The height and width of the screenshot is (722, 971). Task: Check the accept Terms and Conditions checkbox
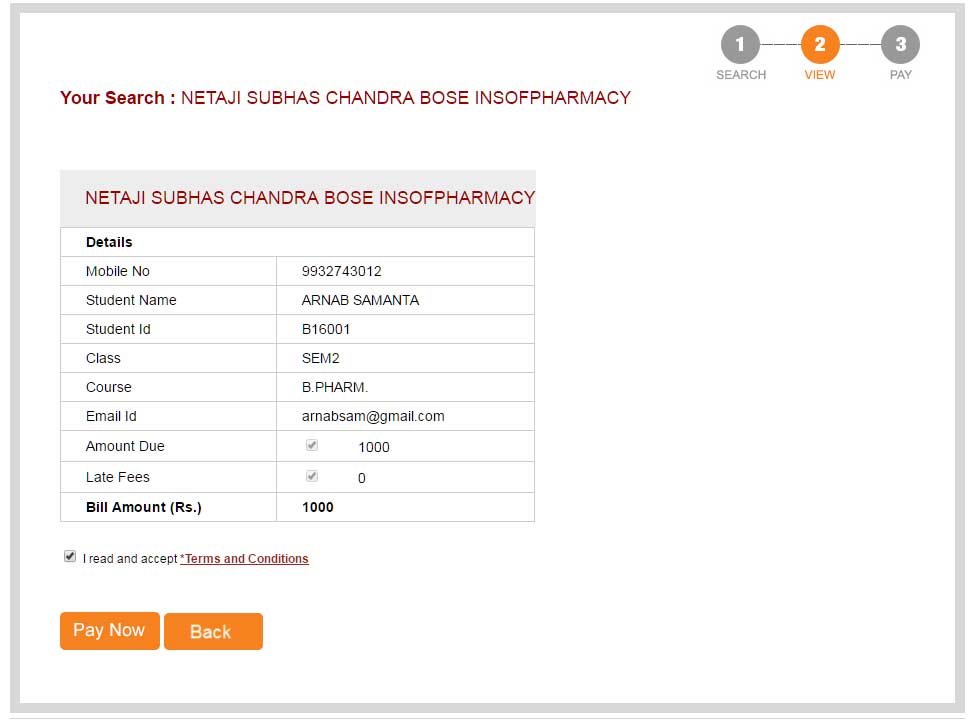(70, 556)
